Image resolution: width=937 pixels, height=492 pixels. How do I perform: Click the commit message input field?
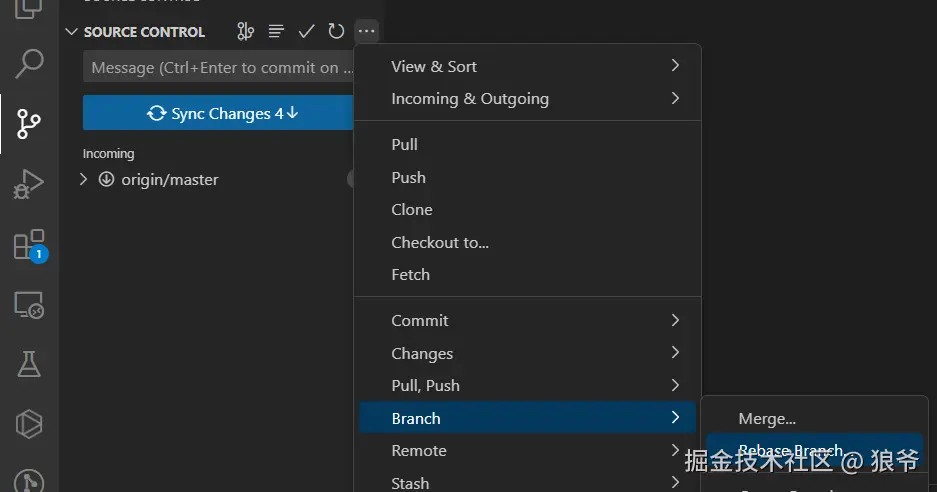[x=220, y=68]
